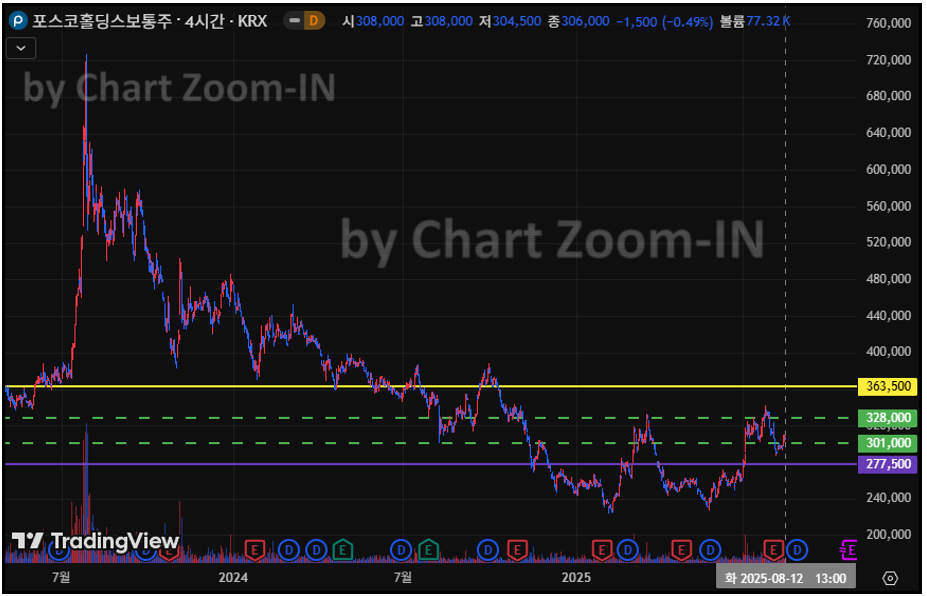Click the 2024 time axis label
Image resolution: width=927 pixels, height=596 pixels.
pos(233,578)
